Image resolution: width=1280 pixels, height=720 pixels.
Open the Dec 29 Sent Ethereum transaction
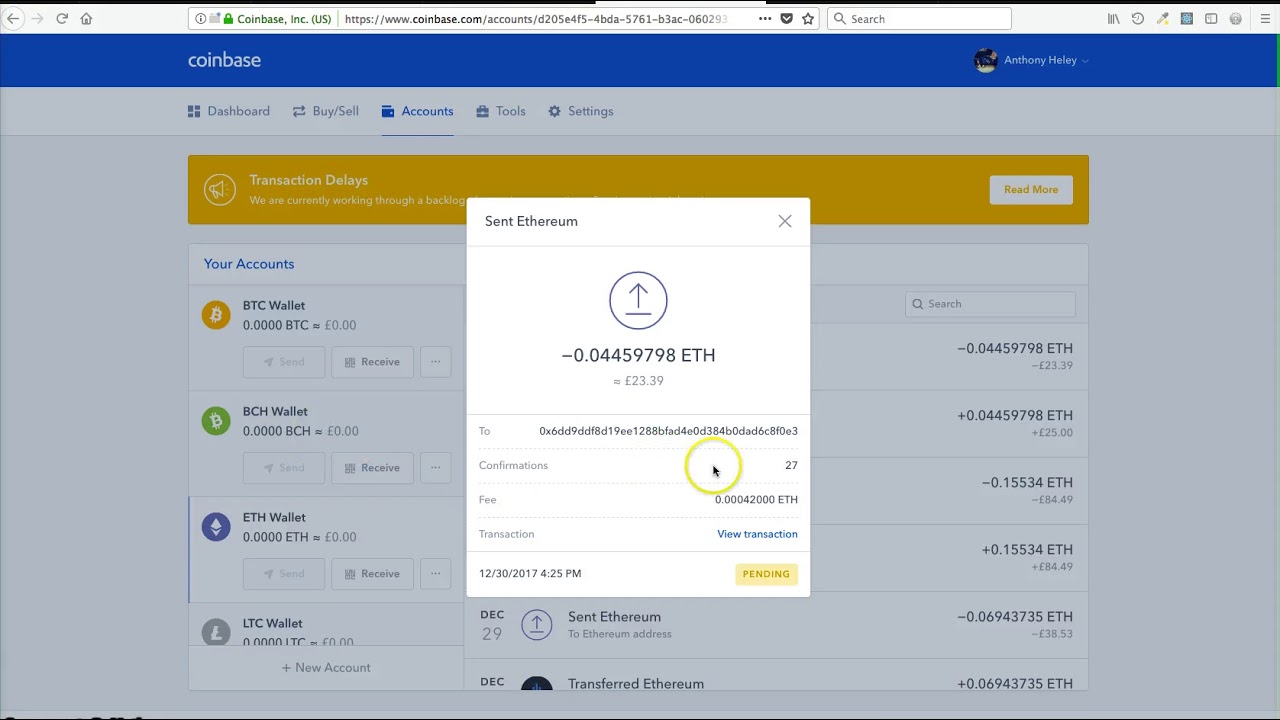[x=776, y=625]
